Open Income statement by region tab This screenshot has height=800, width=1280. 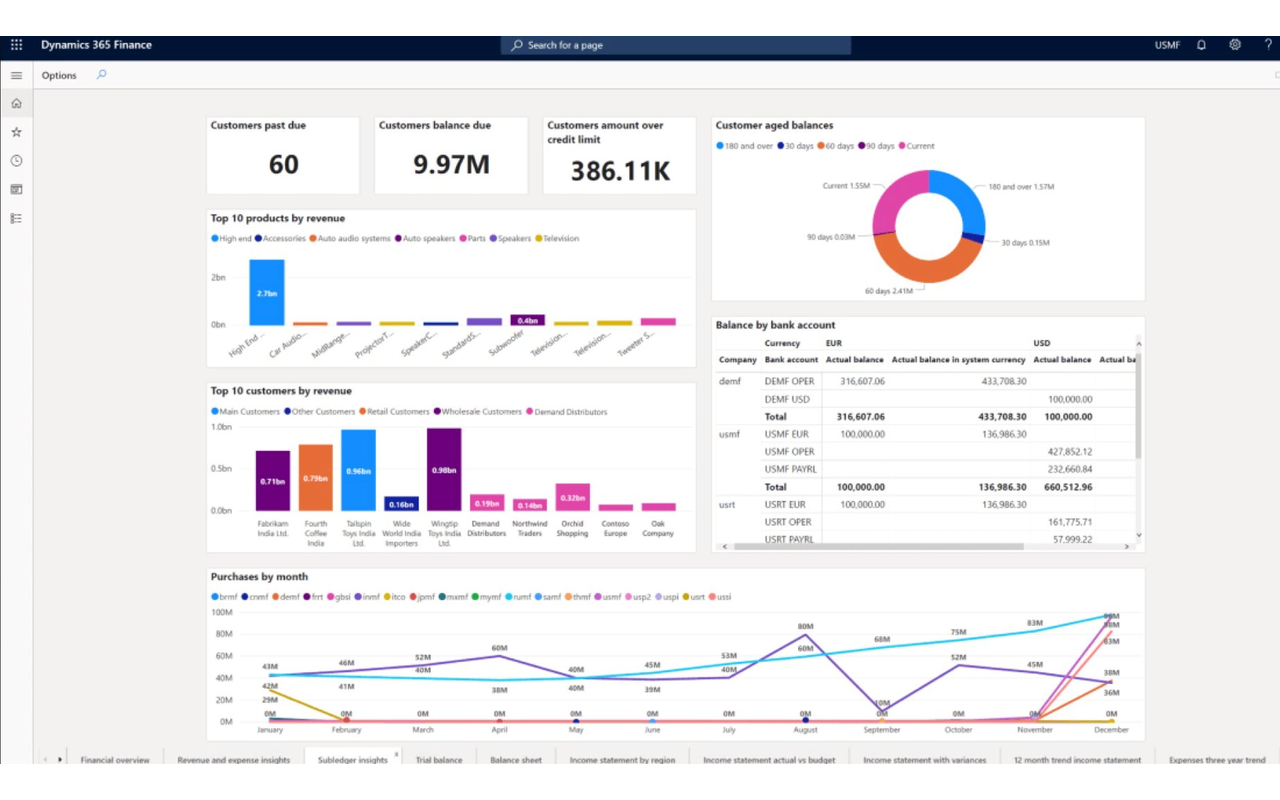point(622,759)
